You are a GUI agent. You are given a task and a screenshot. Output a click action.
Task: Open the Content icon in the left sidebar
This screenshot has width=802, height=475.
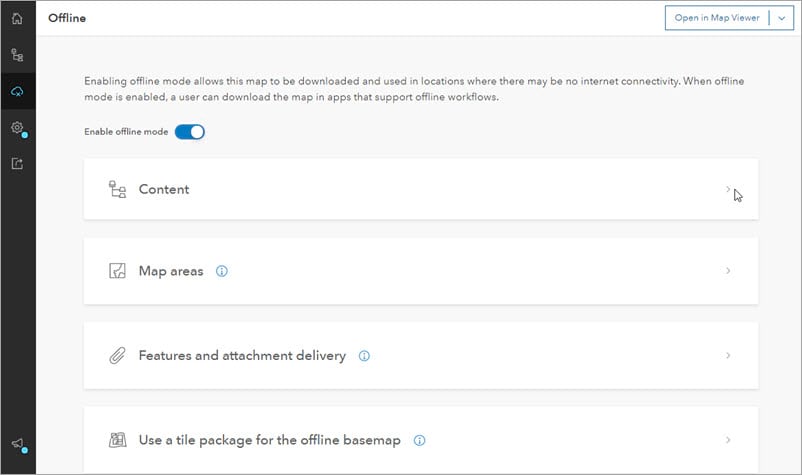click(x=17, y=55)
